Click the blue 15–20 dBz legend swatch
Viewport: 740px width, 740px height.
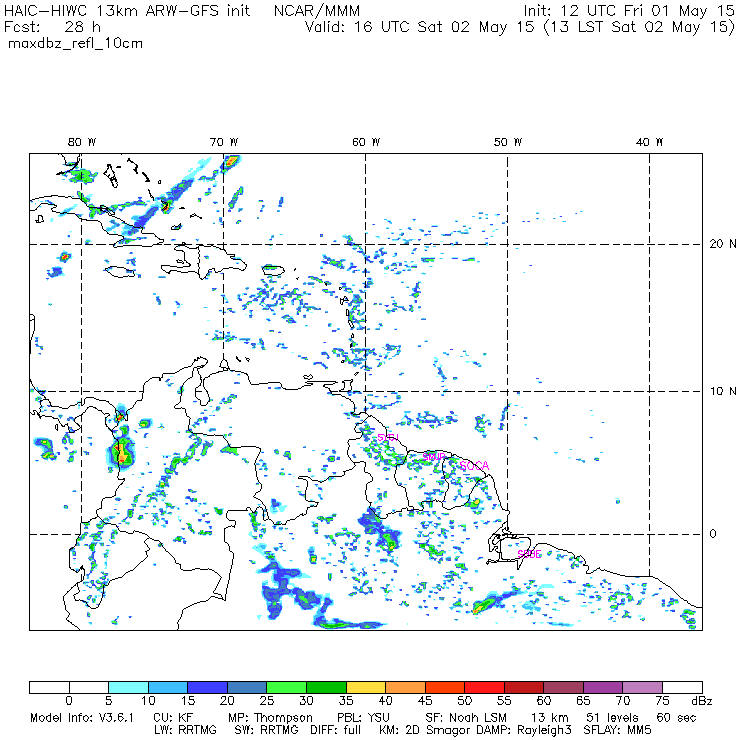pos(208,687)
